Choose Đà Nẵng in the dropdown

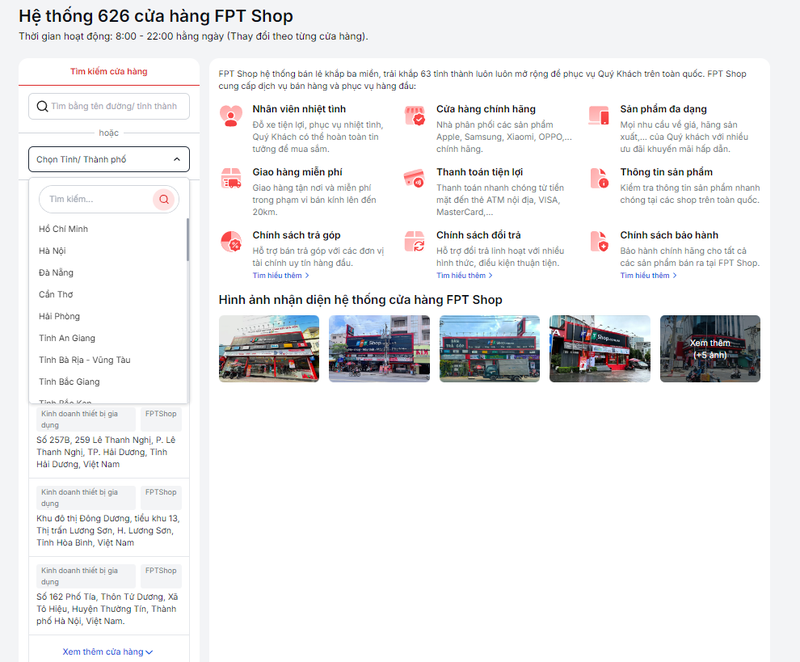108,273
